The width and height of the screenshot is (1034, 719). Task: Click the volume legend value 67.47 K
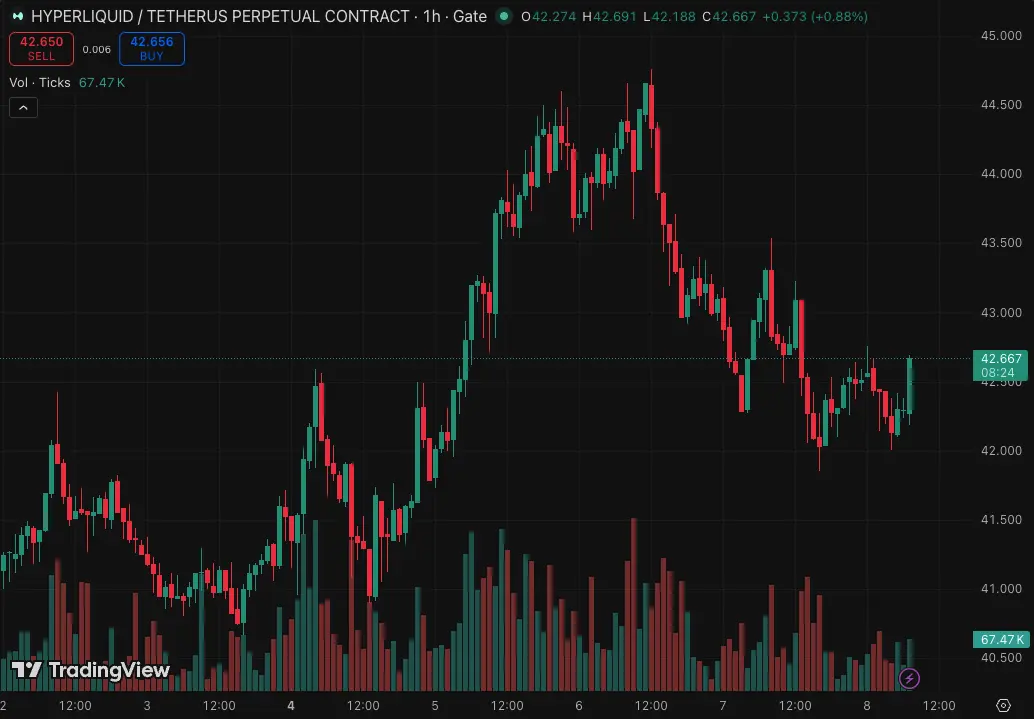tap(102, 82)
